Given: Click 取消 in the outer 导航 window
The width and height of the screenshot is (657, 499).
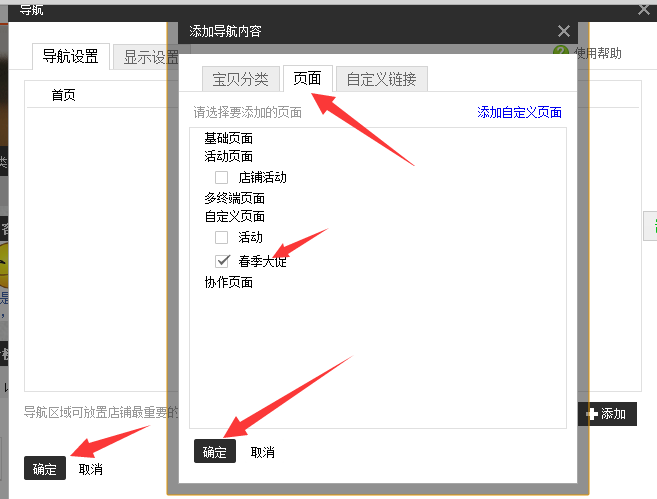Looking at the screenshot, I should coord(90,469).
